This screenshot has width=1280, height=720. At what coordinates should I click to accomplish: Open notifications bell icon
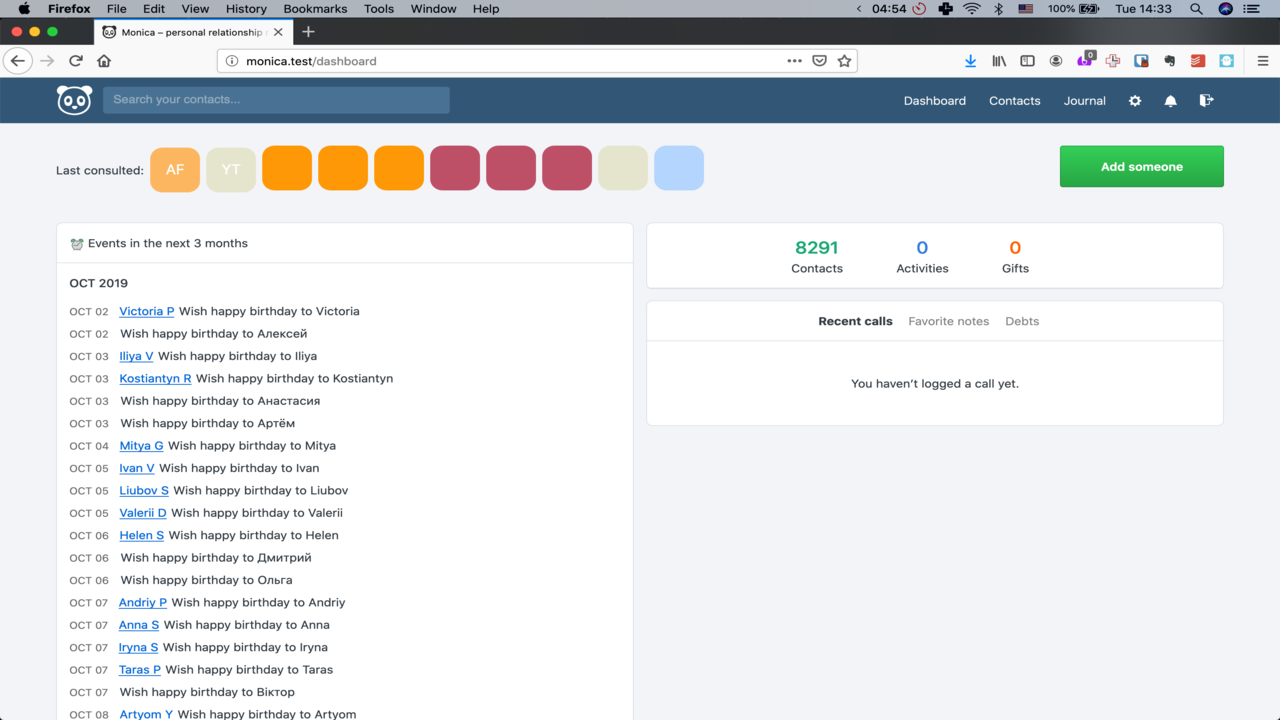click(x=1170, y=101)
